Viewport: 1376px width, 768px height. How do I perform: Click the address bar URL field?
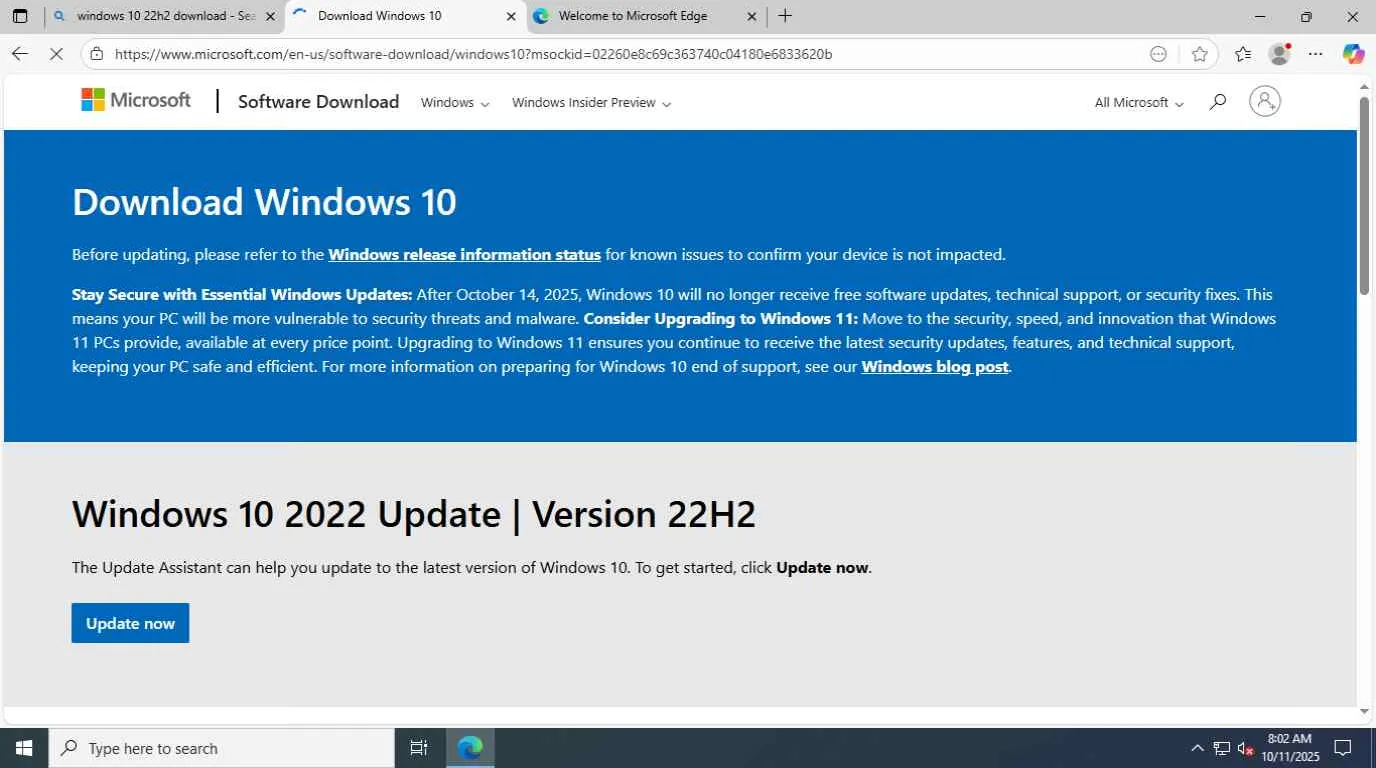620,54
